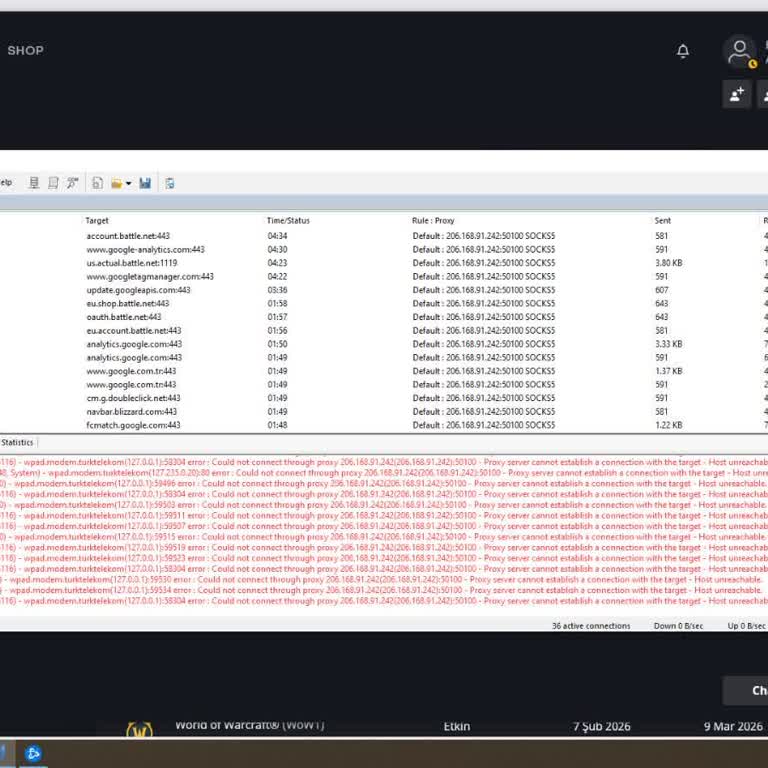Click the new profile document icon
The image size is (768, 768).
[98, 183]
